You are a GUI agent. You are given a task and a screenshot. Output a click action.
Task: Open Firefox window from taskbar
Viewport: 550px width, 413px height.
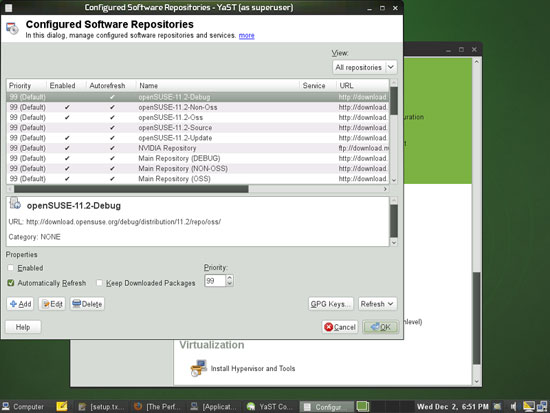click(157, 407)
